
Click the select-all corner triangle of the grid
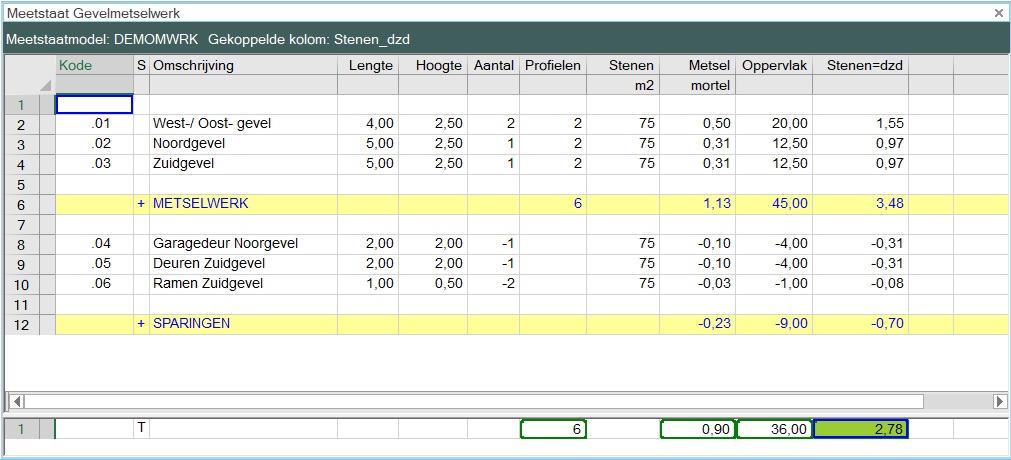pos(45,86)
